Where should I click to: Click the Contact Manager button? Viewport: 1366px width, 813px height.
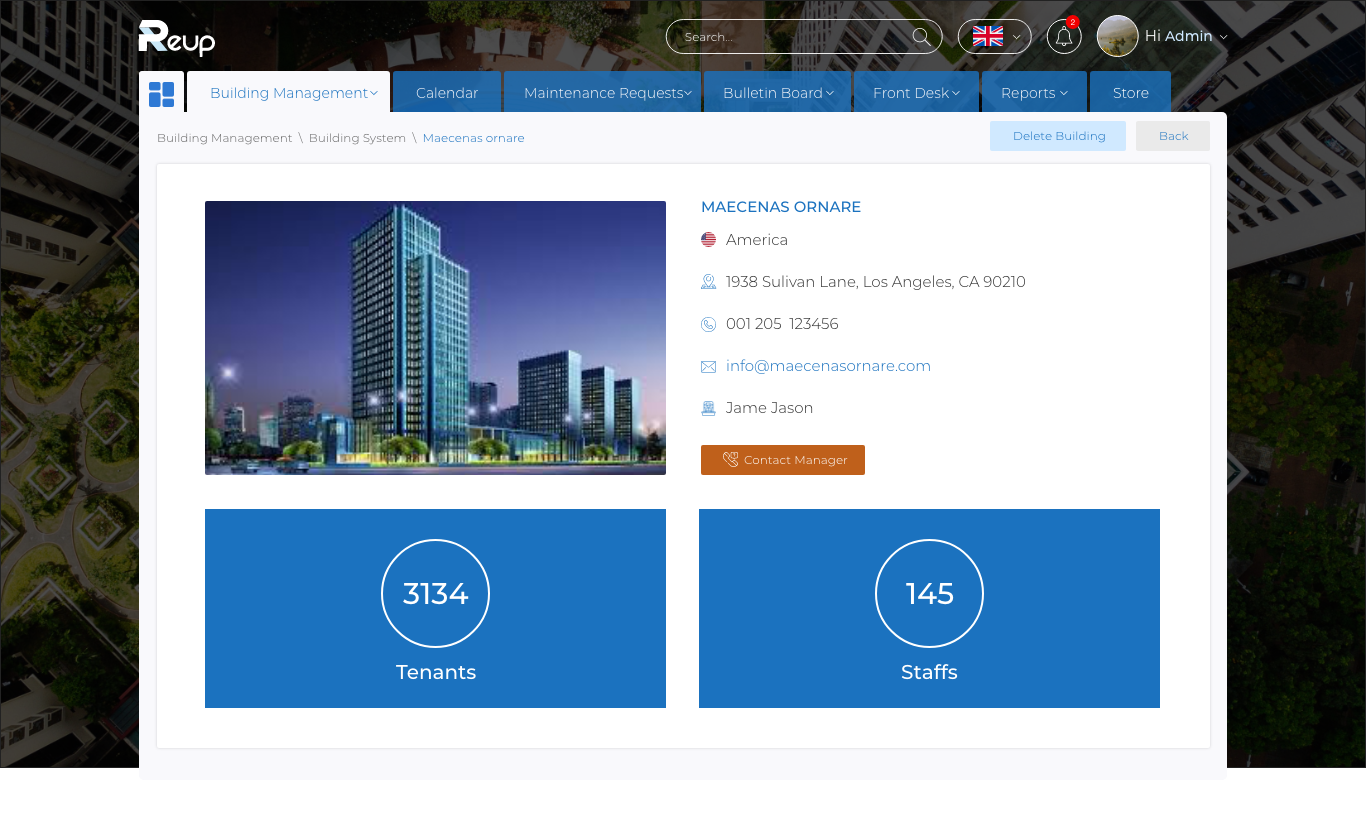pyautogui.click(x=783, y=460)
